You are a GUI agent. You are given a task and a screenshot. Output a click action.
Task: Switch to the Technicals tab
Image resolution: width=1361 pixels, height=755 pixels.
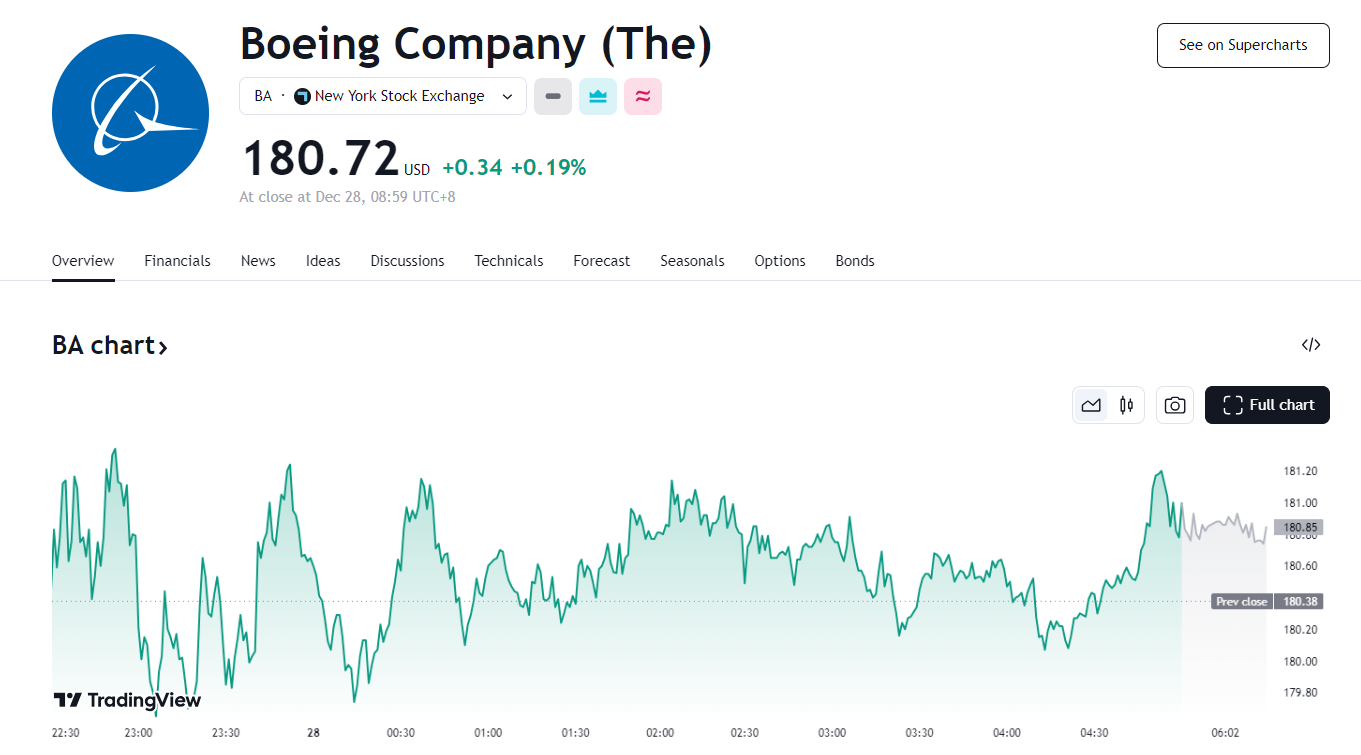coord(508,261)
